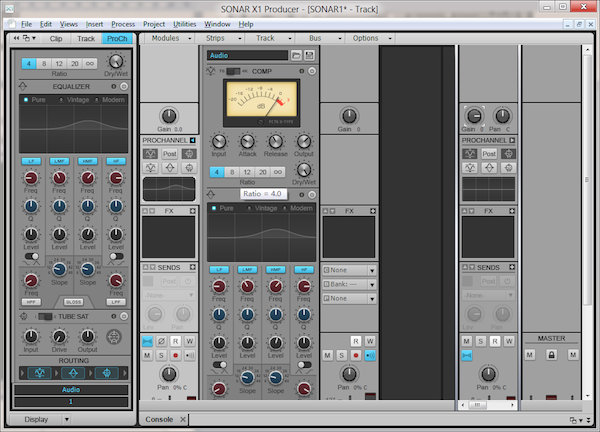
Task: Switch to the Clip inspector tab
Action: click(56, 39)
